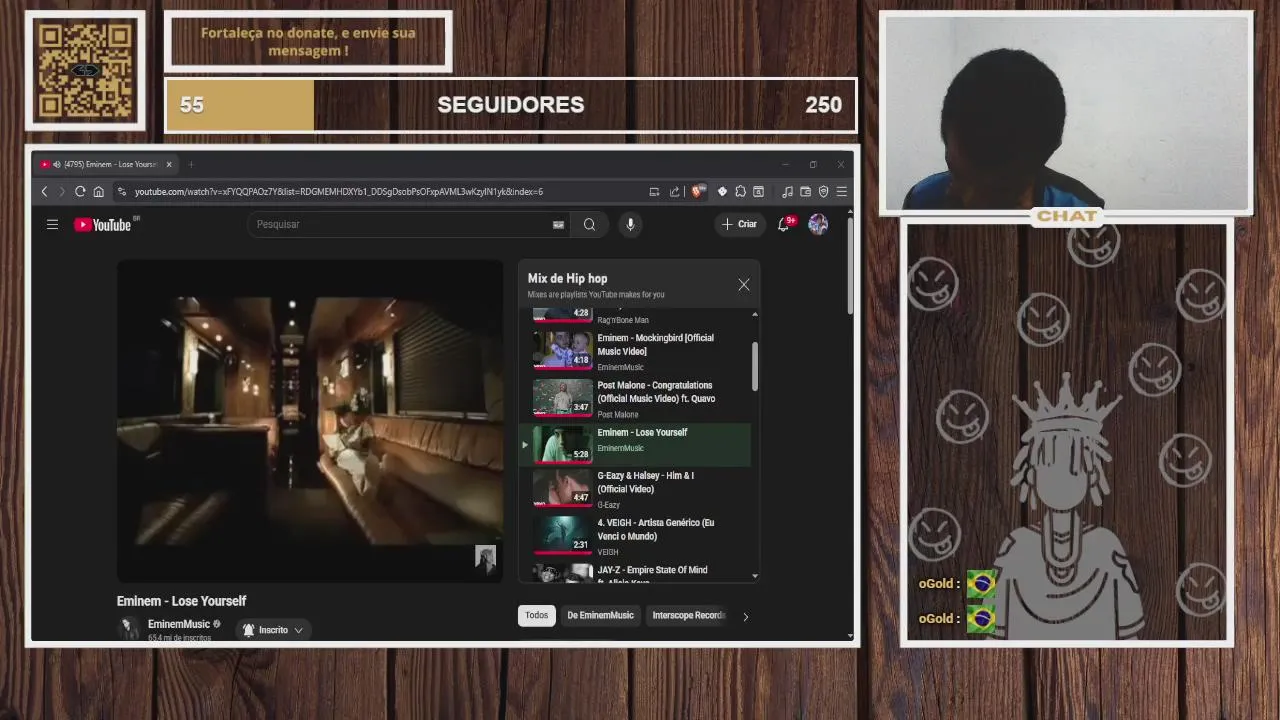Click inside the Pesquisar search field
1280x720 pixels.
(400, 225)
